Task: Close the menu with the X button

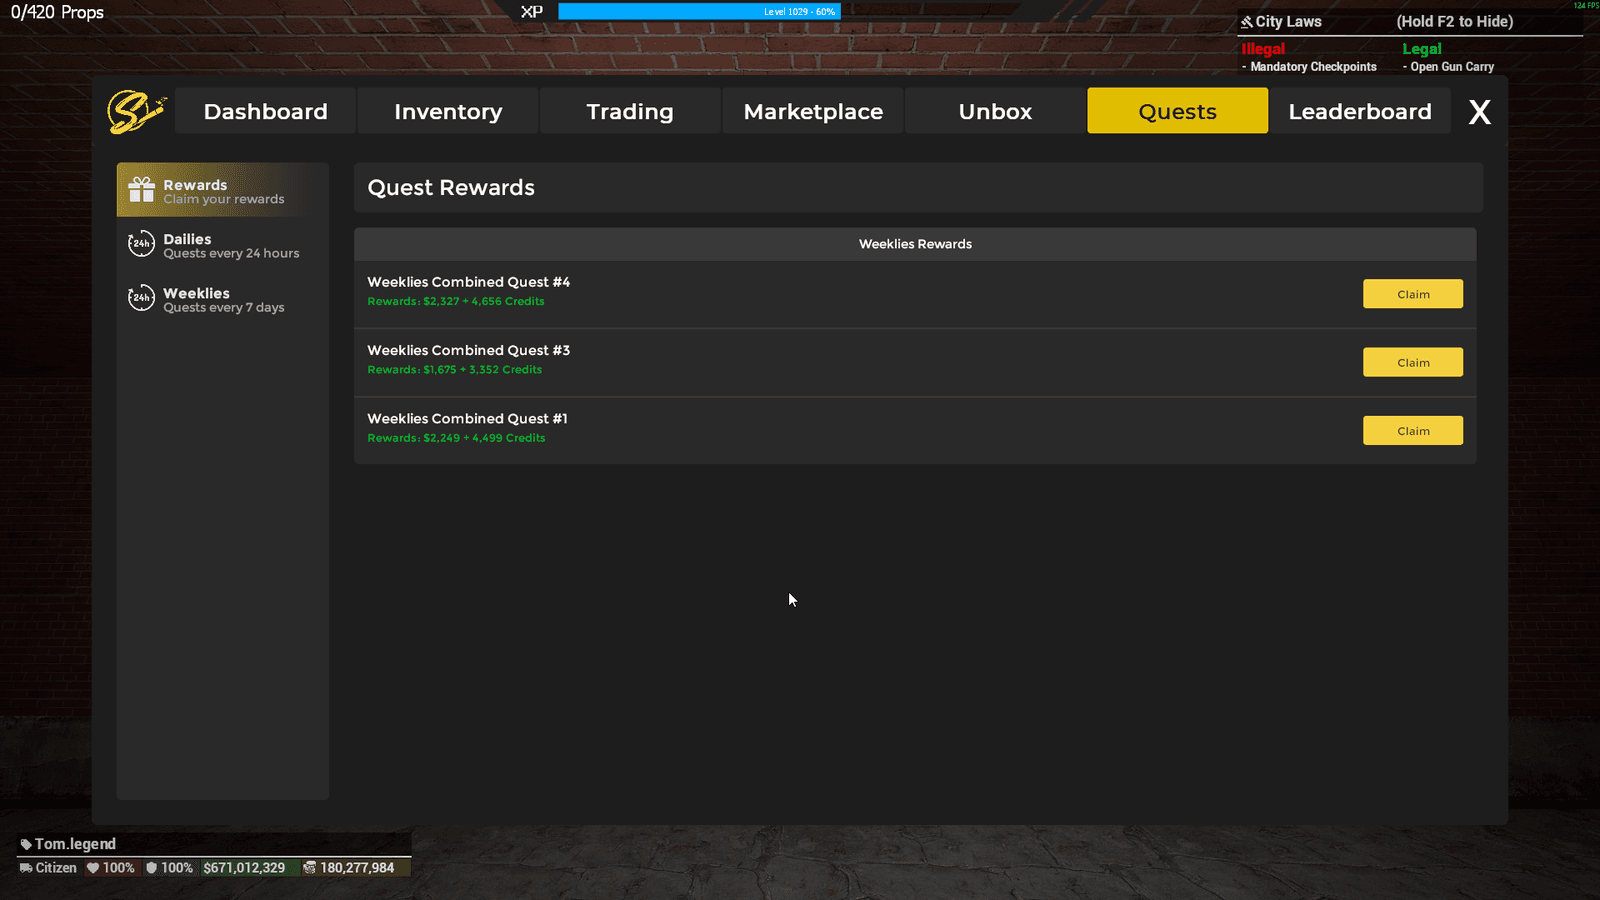Action: click(x=1479, y=112)
